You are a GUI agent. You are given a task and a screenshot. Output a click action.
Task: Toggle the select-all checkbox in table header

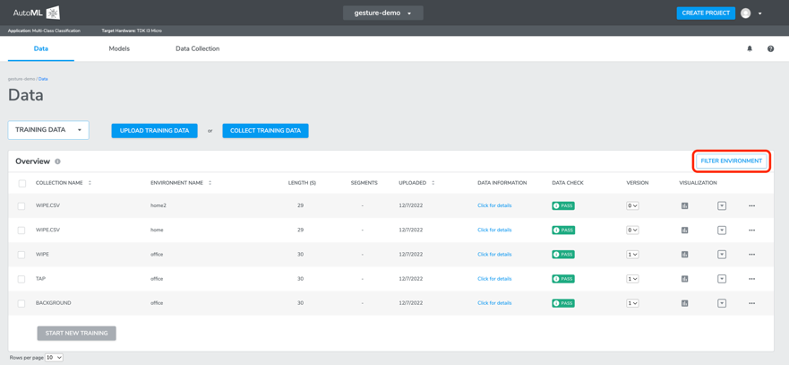pos(22,184)
